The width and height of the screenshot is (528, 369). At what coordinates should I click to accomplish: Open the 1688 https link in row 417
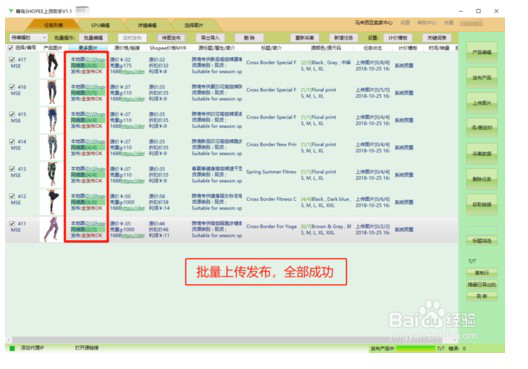[x=133, y=72]
